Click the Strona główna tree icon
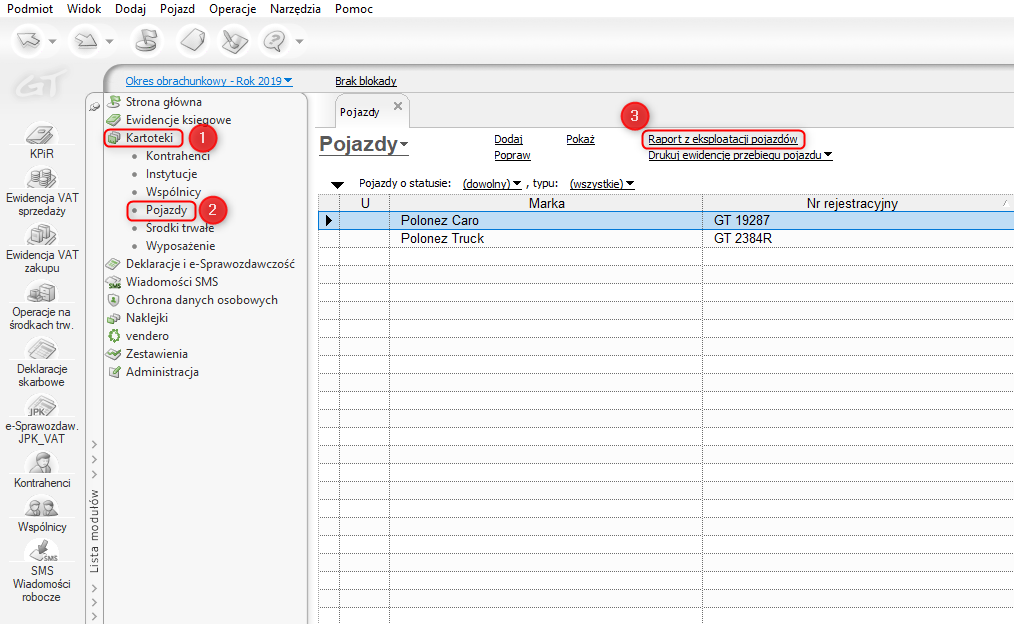Screen dimensions: 1014x624 click(x=114, y=102)
